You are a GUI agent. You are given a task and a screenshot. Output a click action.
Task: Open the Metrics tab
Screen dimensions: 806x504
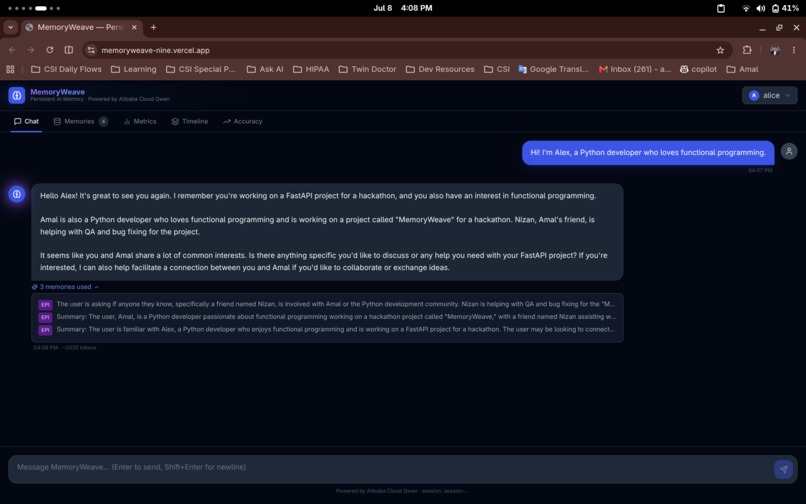(140, 121)
